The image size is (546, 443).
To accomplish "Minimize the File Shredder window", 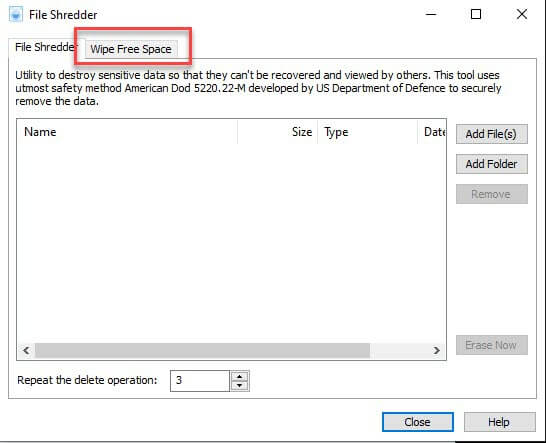I will click(x=431, y=15).
